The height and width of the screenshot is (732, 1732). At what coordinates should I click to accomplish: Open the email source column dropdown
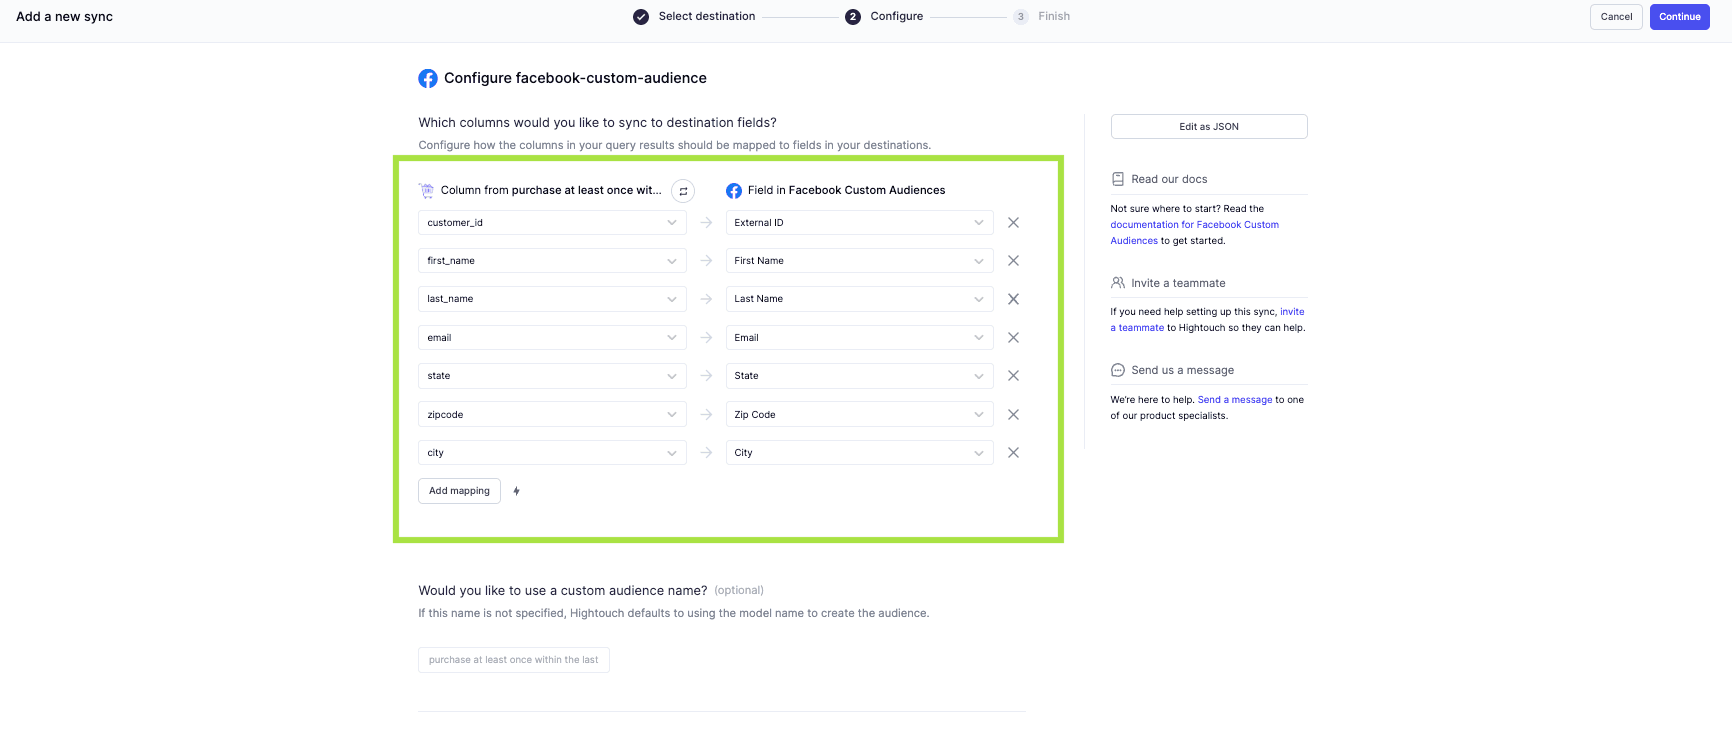pyautogui.click(x=551, y=338)
